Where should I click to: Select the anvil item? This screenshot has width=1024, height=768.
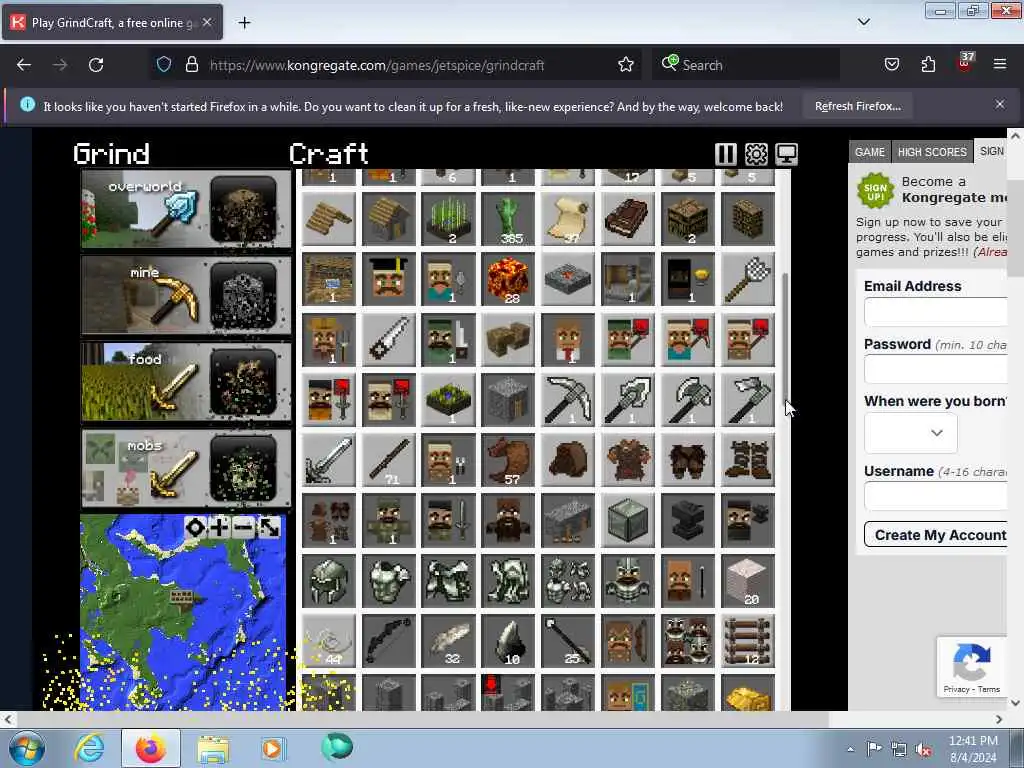point(688,520)
